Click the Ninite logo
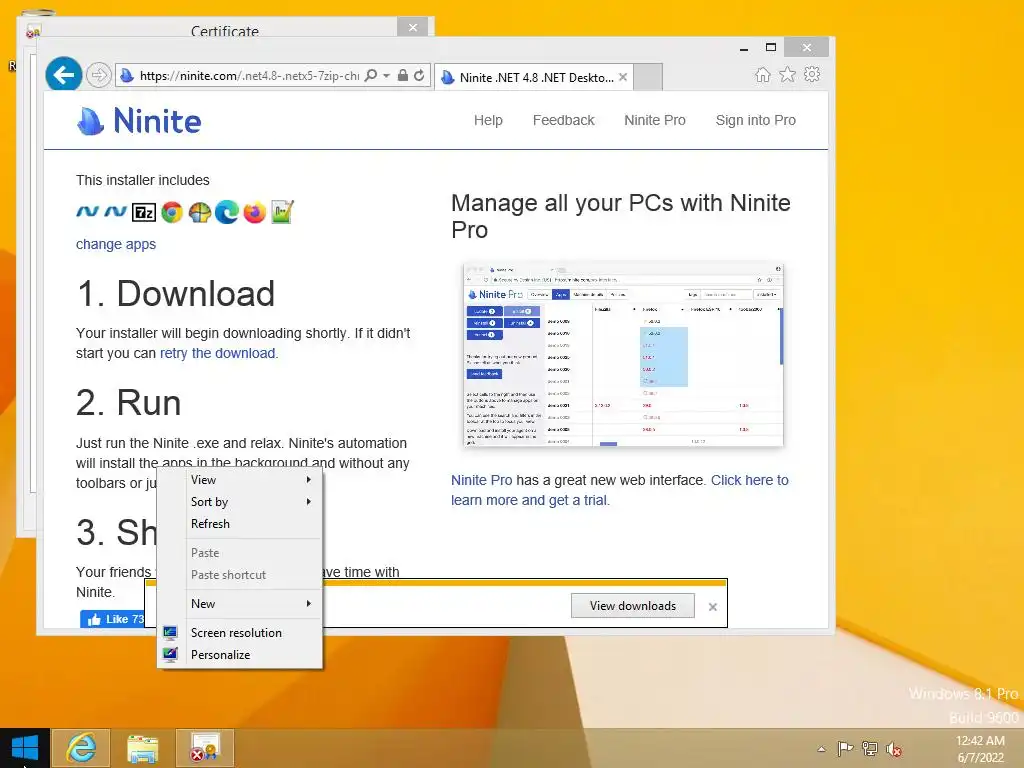The image size is (1024, 768). 139,121
